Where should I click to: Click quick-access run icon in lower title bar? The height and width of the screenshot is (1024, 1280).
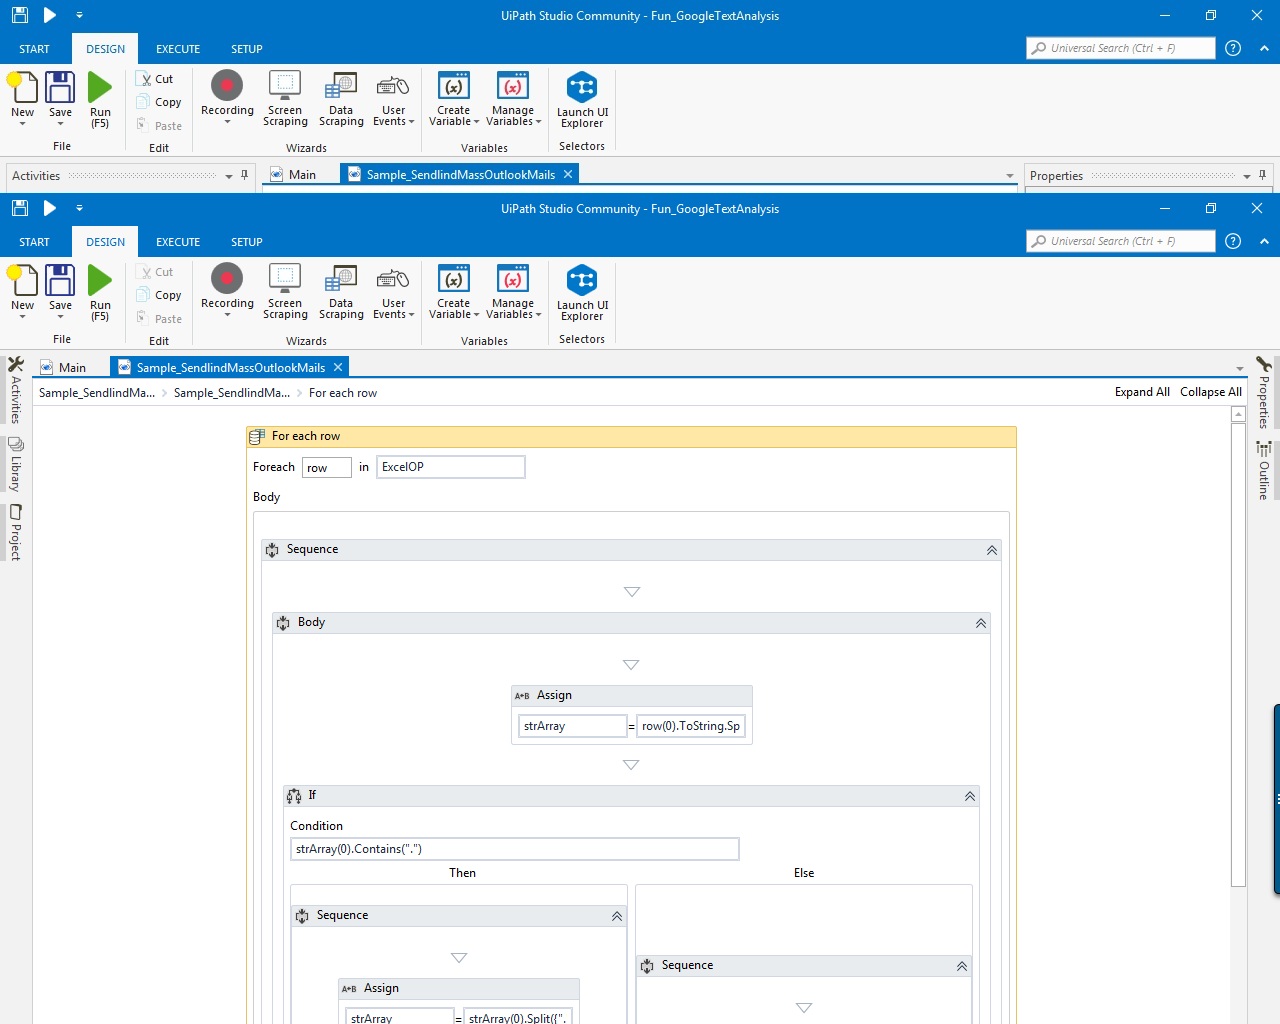click(50, 208)
